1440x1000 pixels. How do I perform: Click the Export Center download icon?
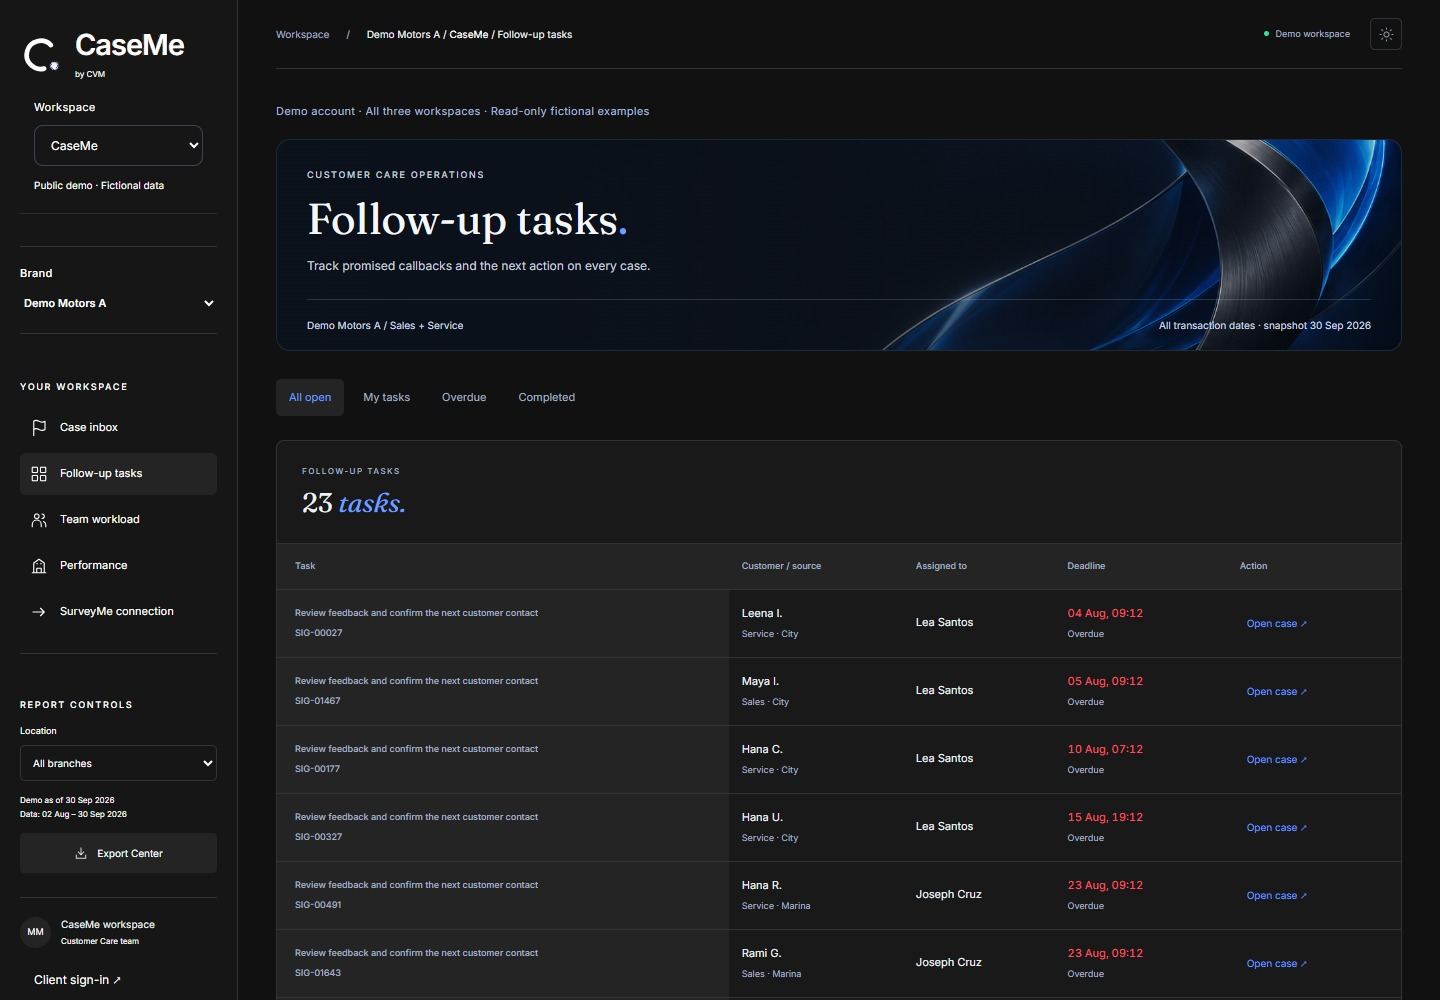(81, 854)
